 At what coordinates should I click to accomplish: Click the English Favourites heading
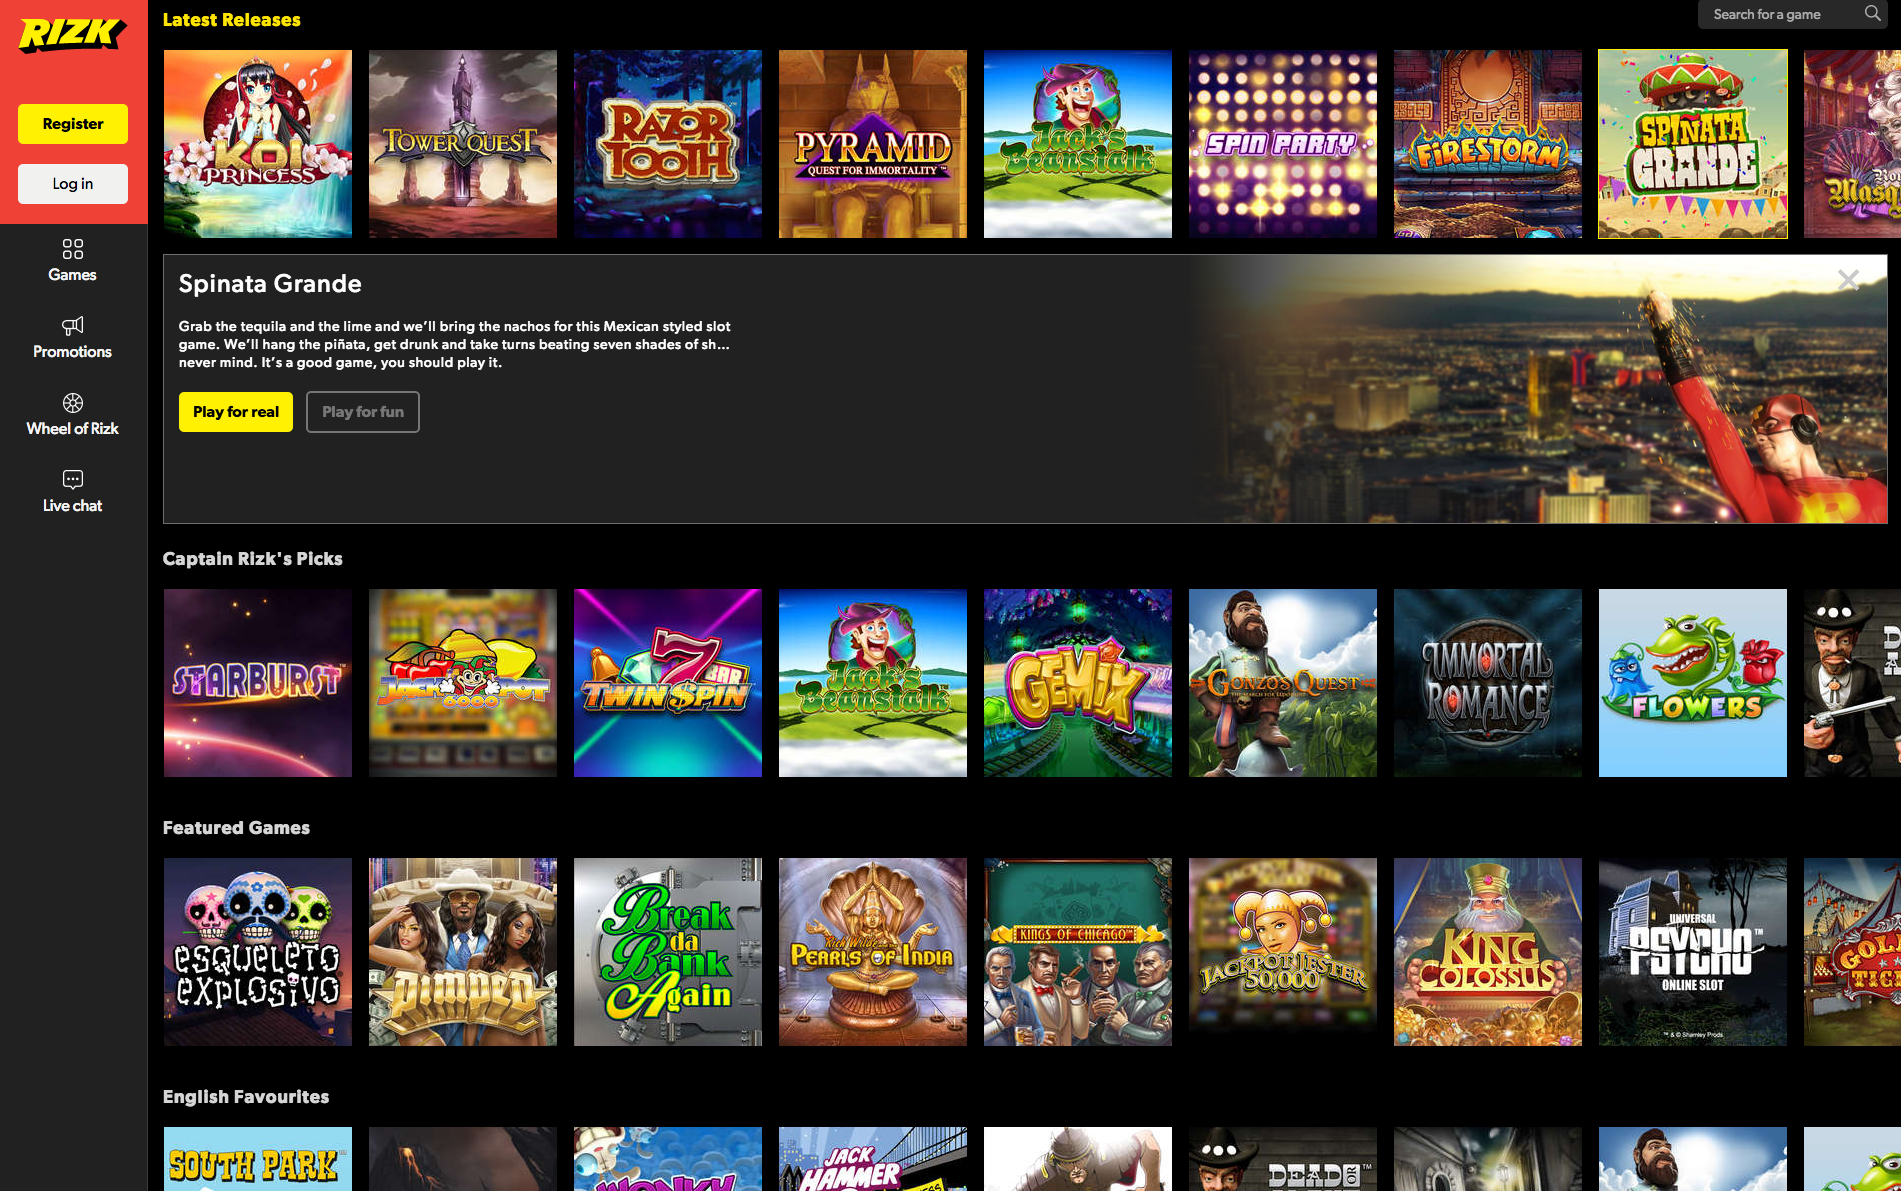(246, 1097)
